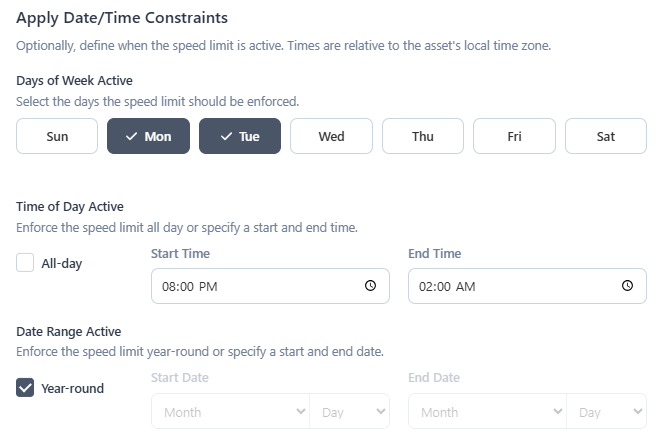Deselect the Mon day button
664x437 pixels.
coord(148,136)
